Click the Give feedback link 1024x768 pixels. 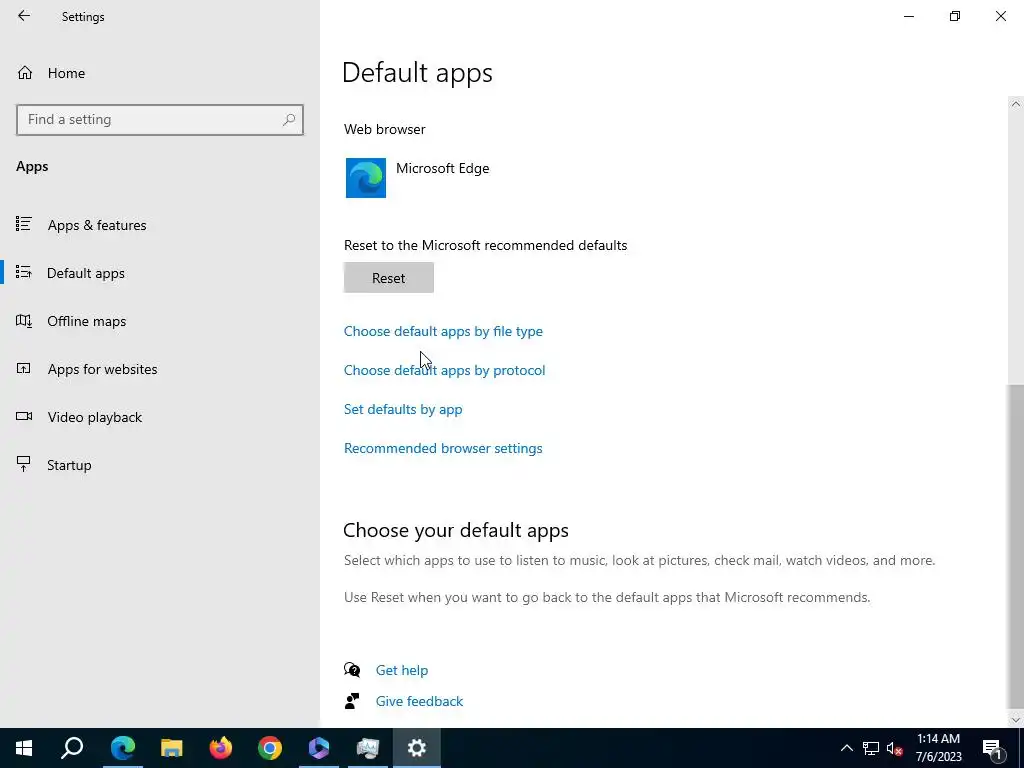tap(419, 701)
